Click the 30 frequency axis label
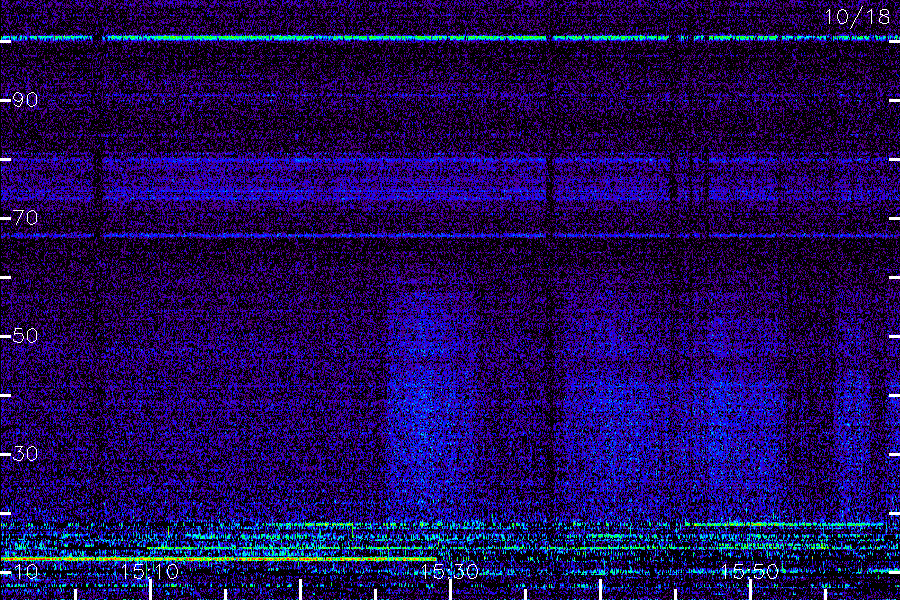 pyautogui.click(x=25, y=454)
